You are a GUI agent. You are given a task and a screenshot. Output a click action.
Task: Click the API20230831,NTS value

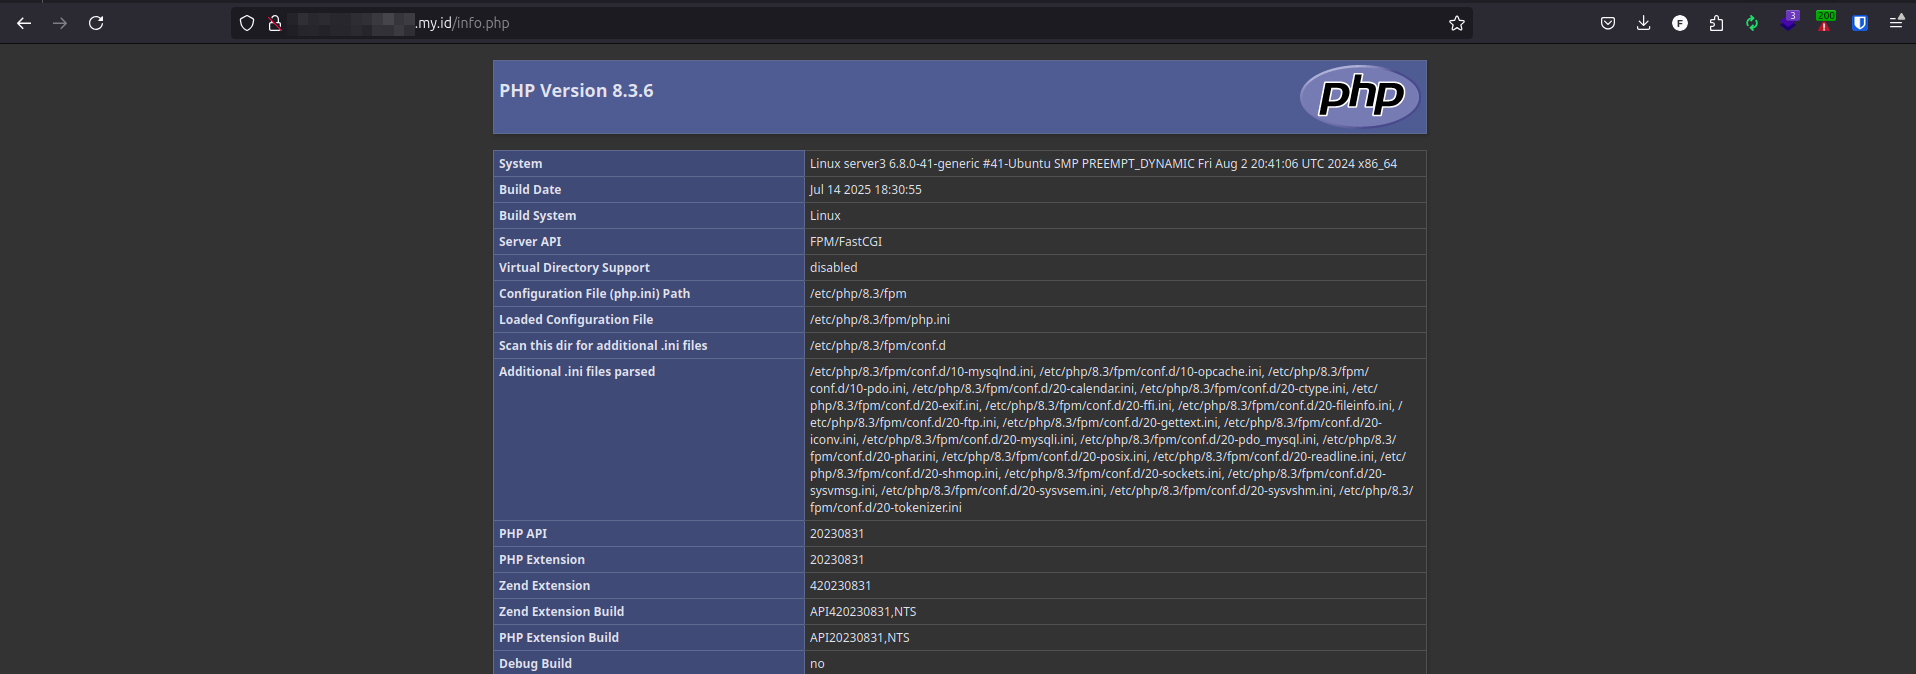pos(860,638)
